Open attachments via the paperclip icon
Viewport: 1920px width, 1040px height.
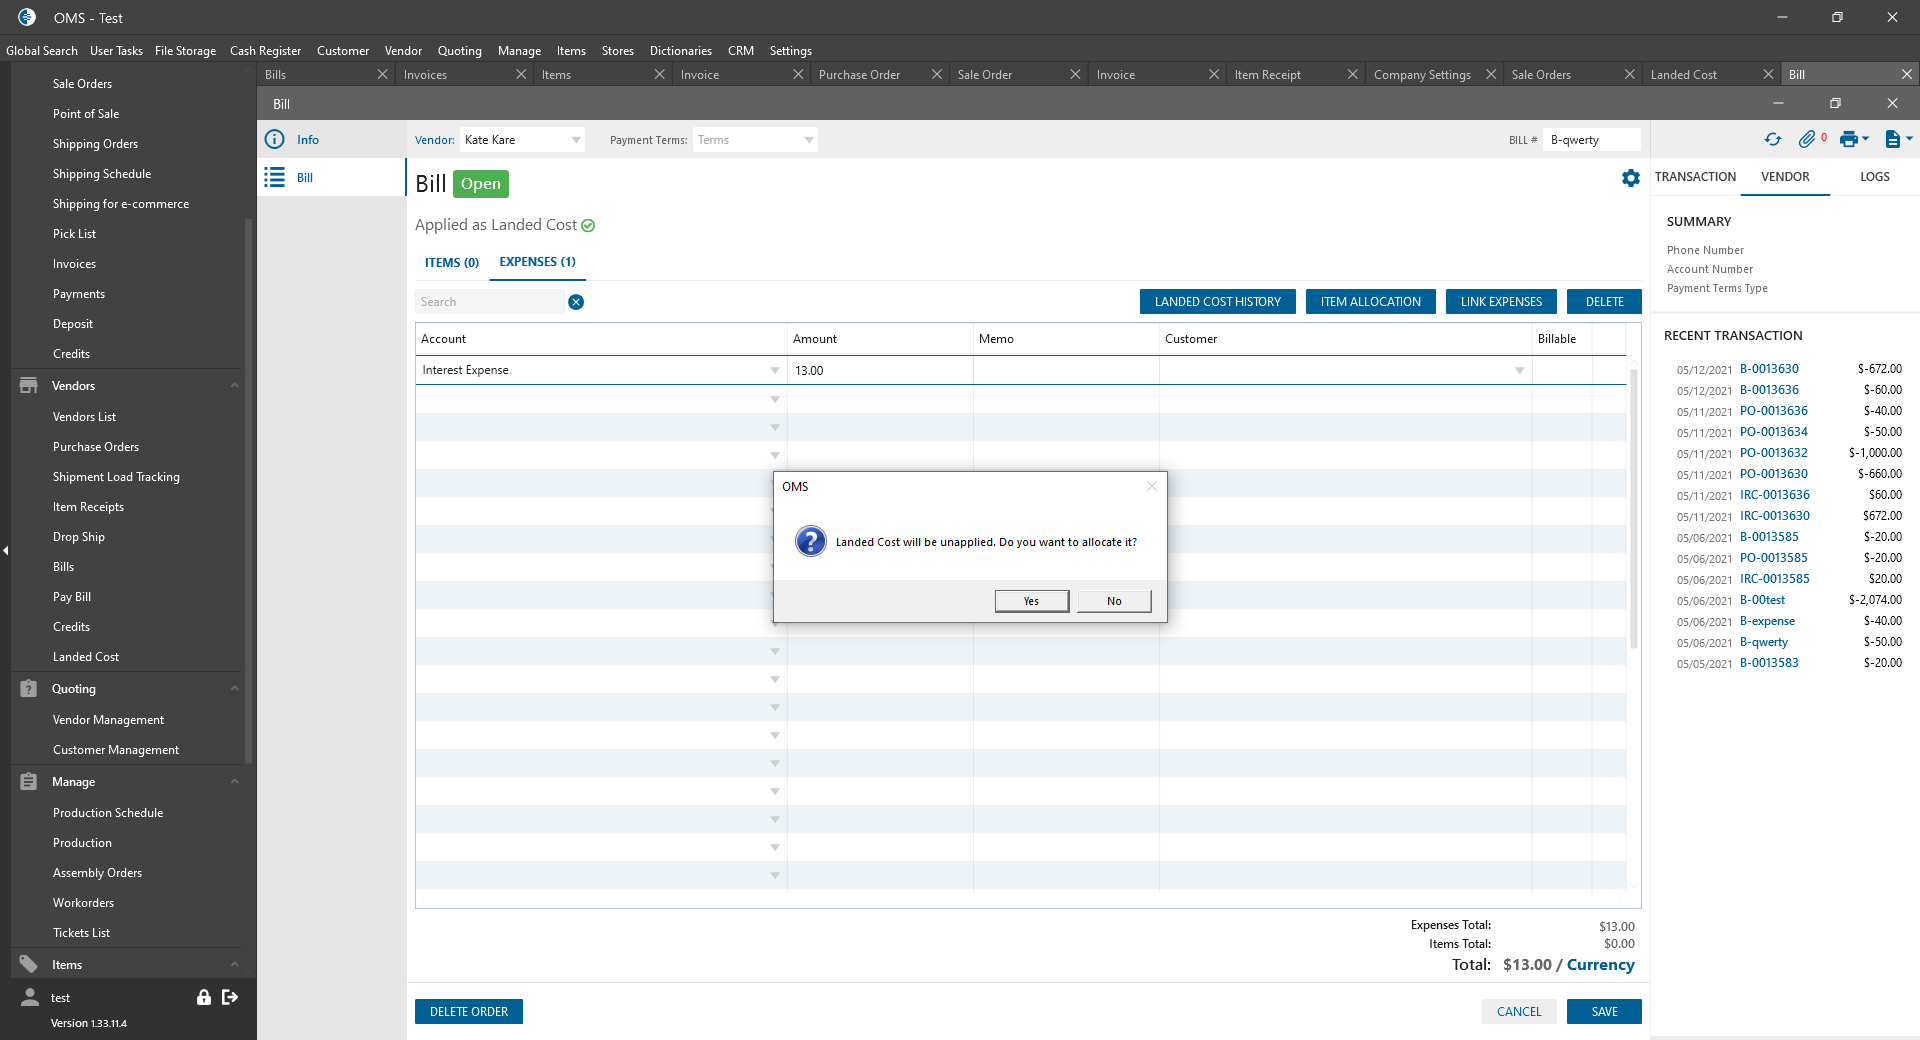click(x=1806, y=140)
